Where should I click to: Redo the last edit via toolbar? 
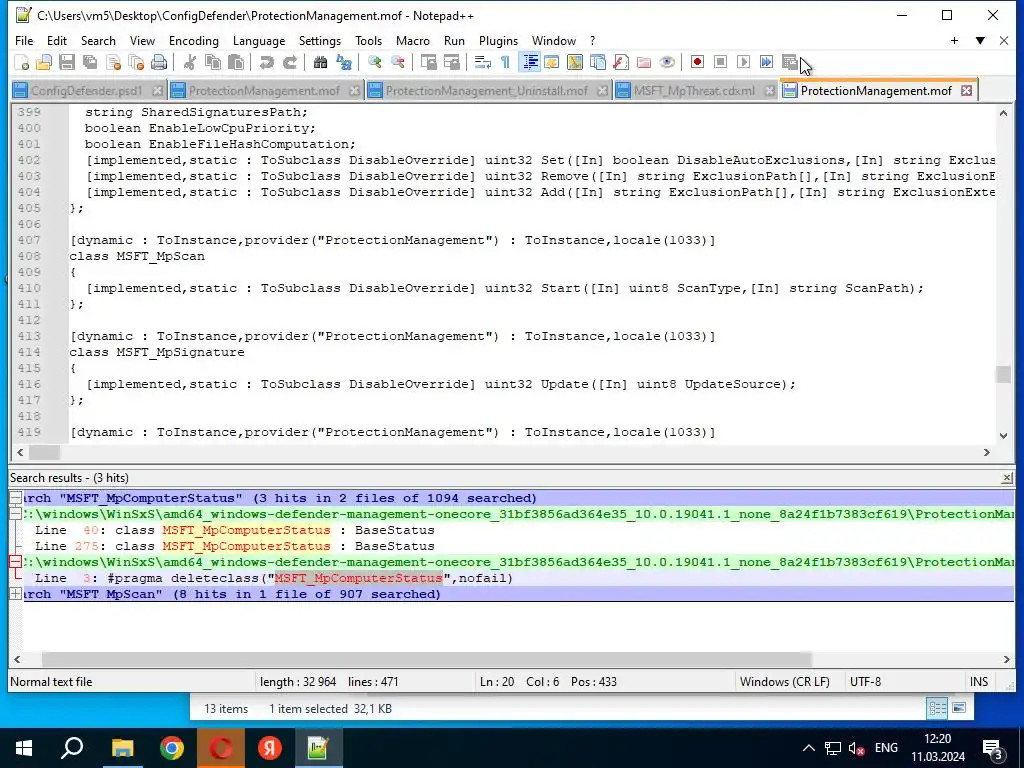point(289,62)
